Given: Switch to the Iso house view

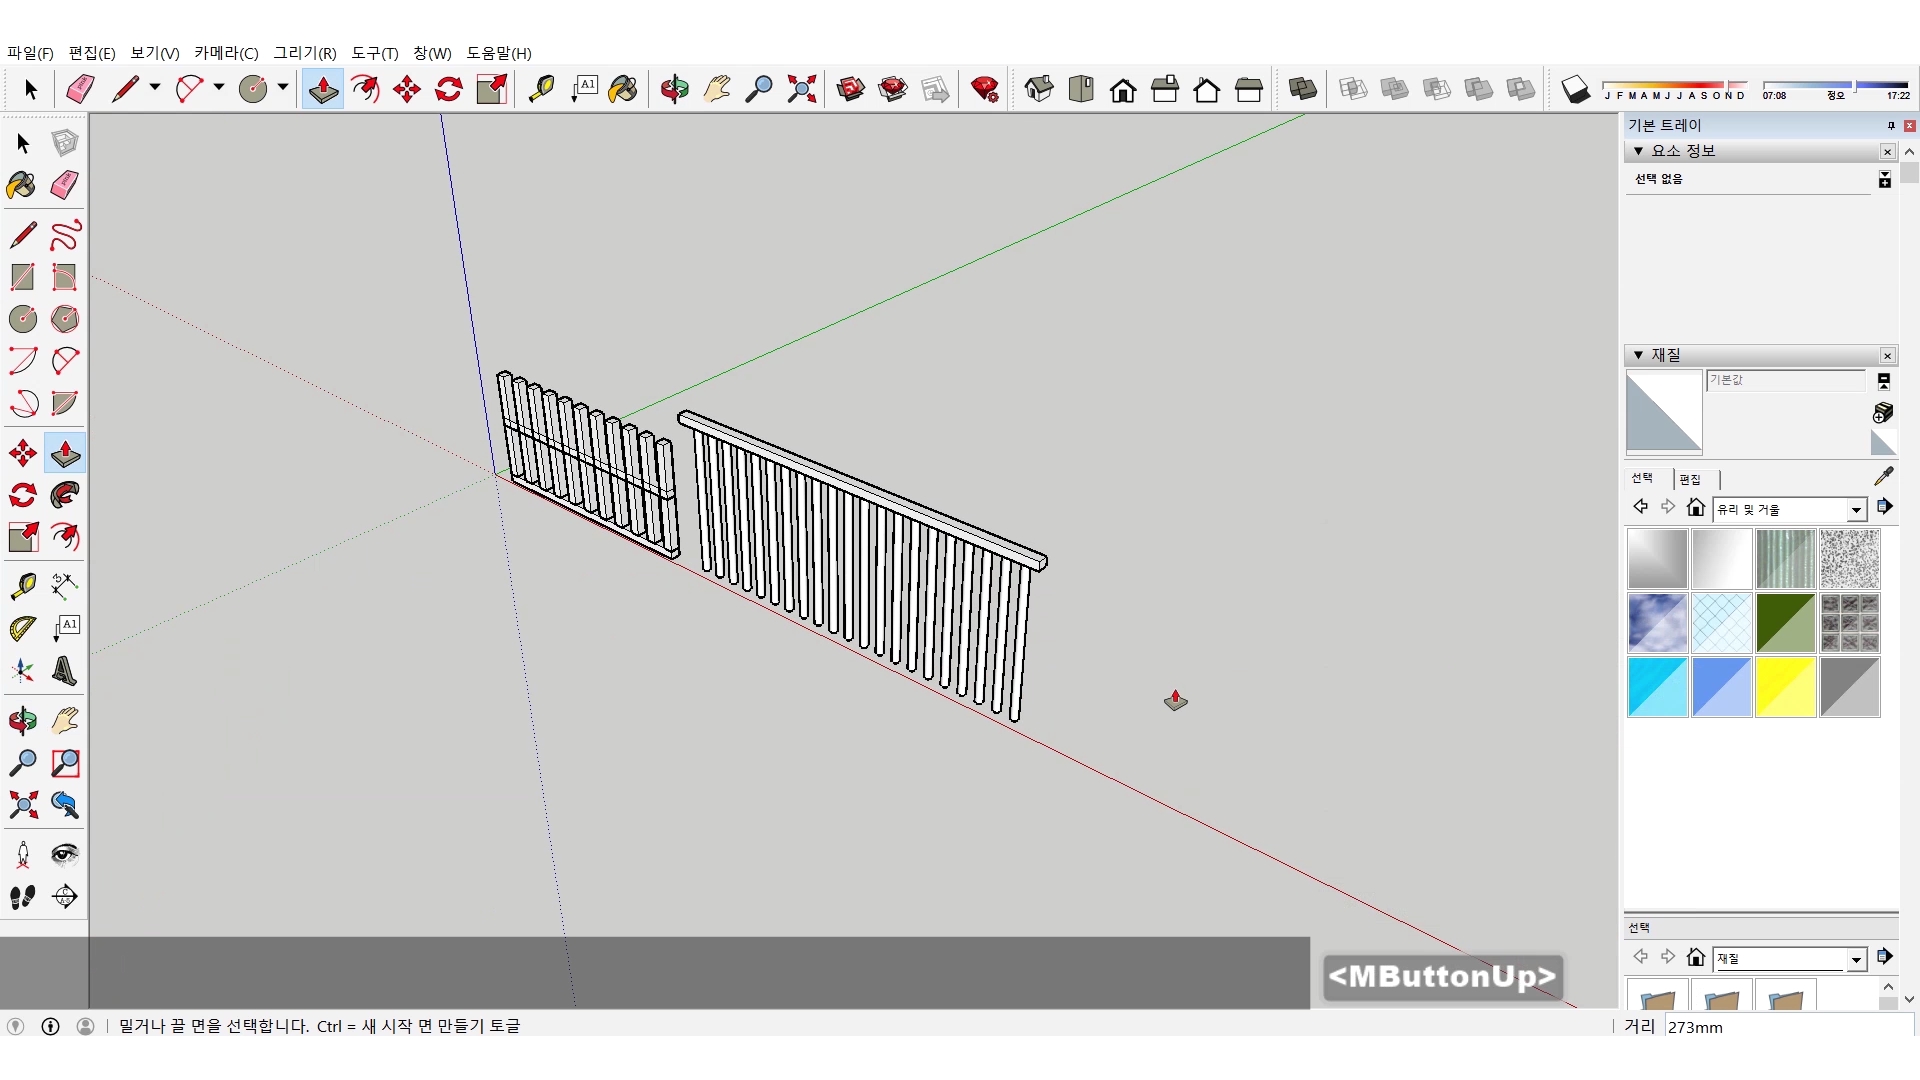Looking at the screenshot, I should [1039, 90].
